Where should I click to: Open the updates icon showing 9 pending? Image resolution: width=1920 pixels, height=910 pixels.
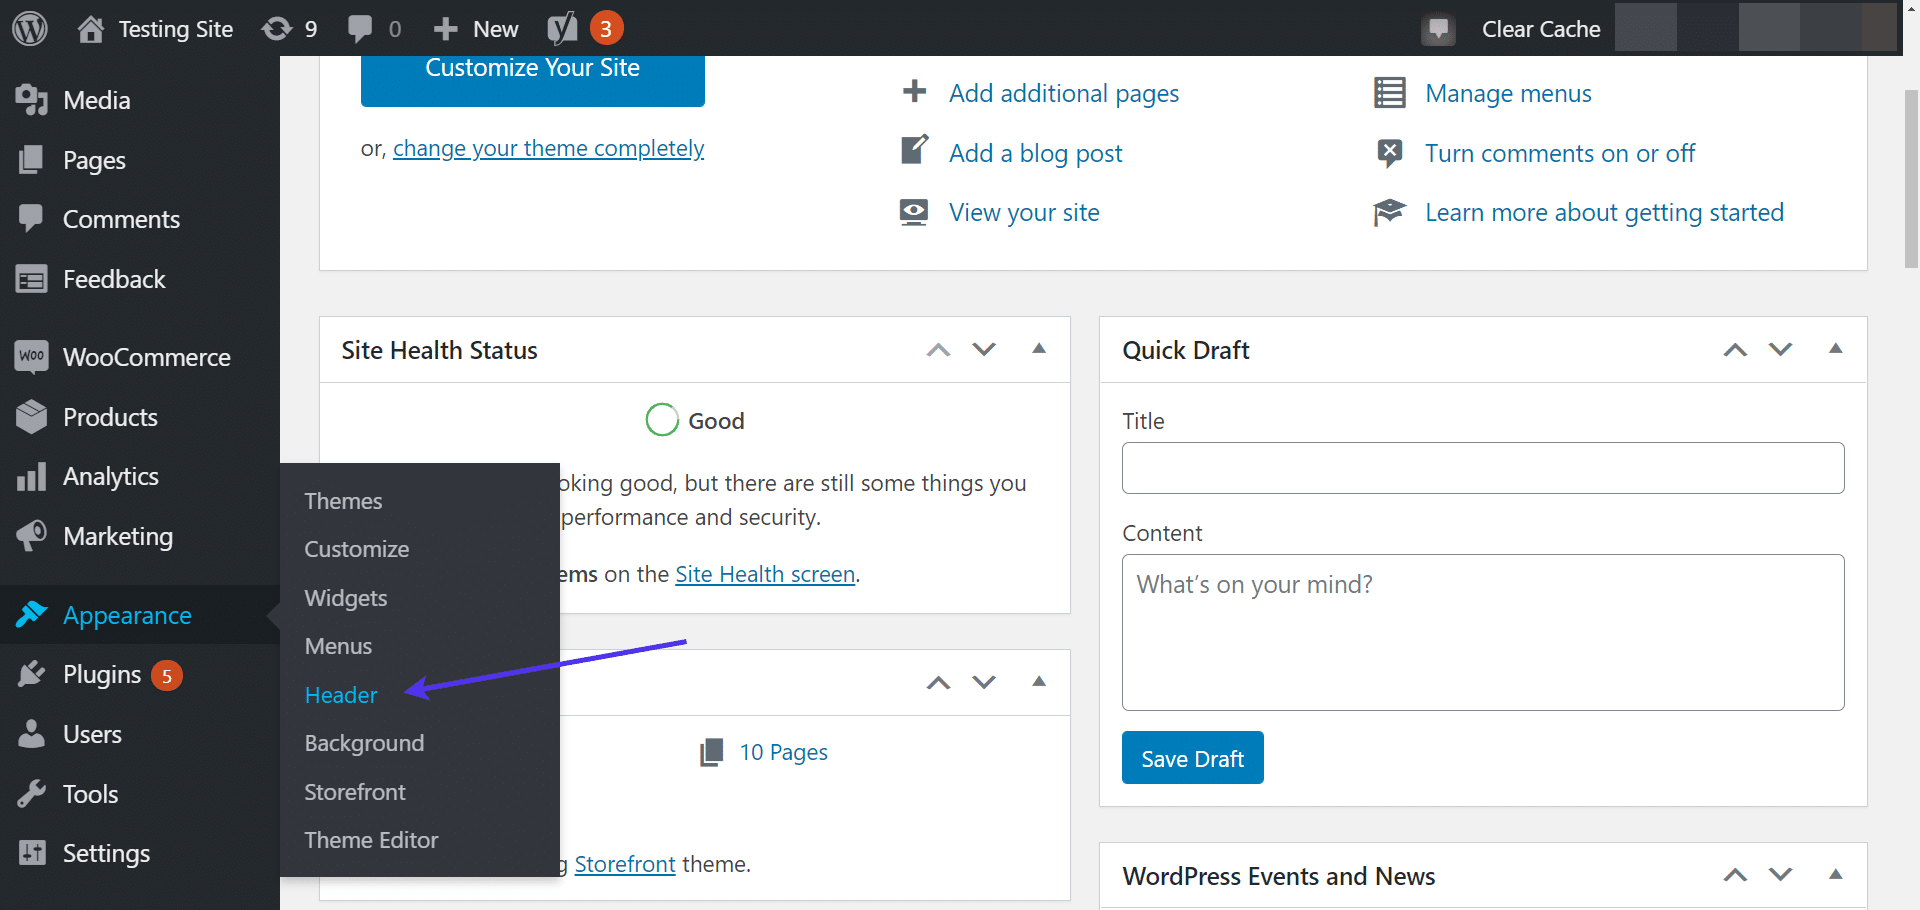[x=277, y=27]
